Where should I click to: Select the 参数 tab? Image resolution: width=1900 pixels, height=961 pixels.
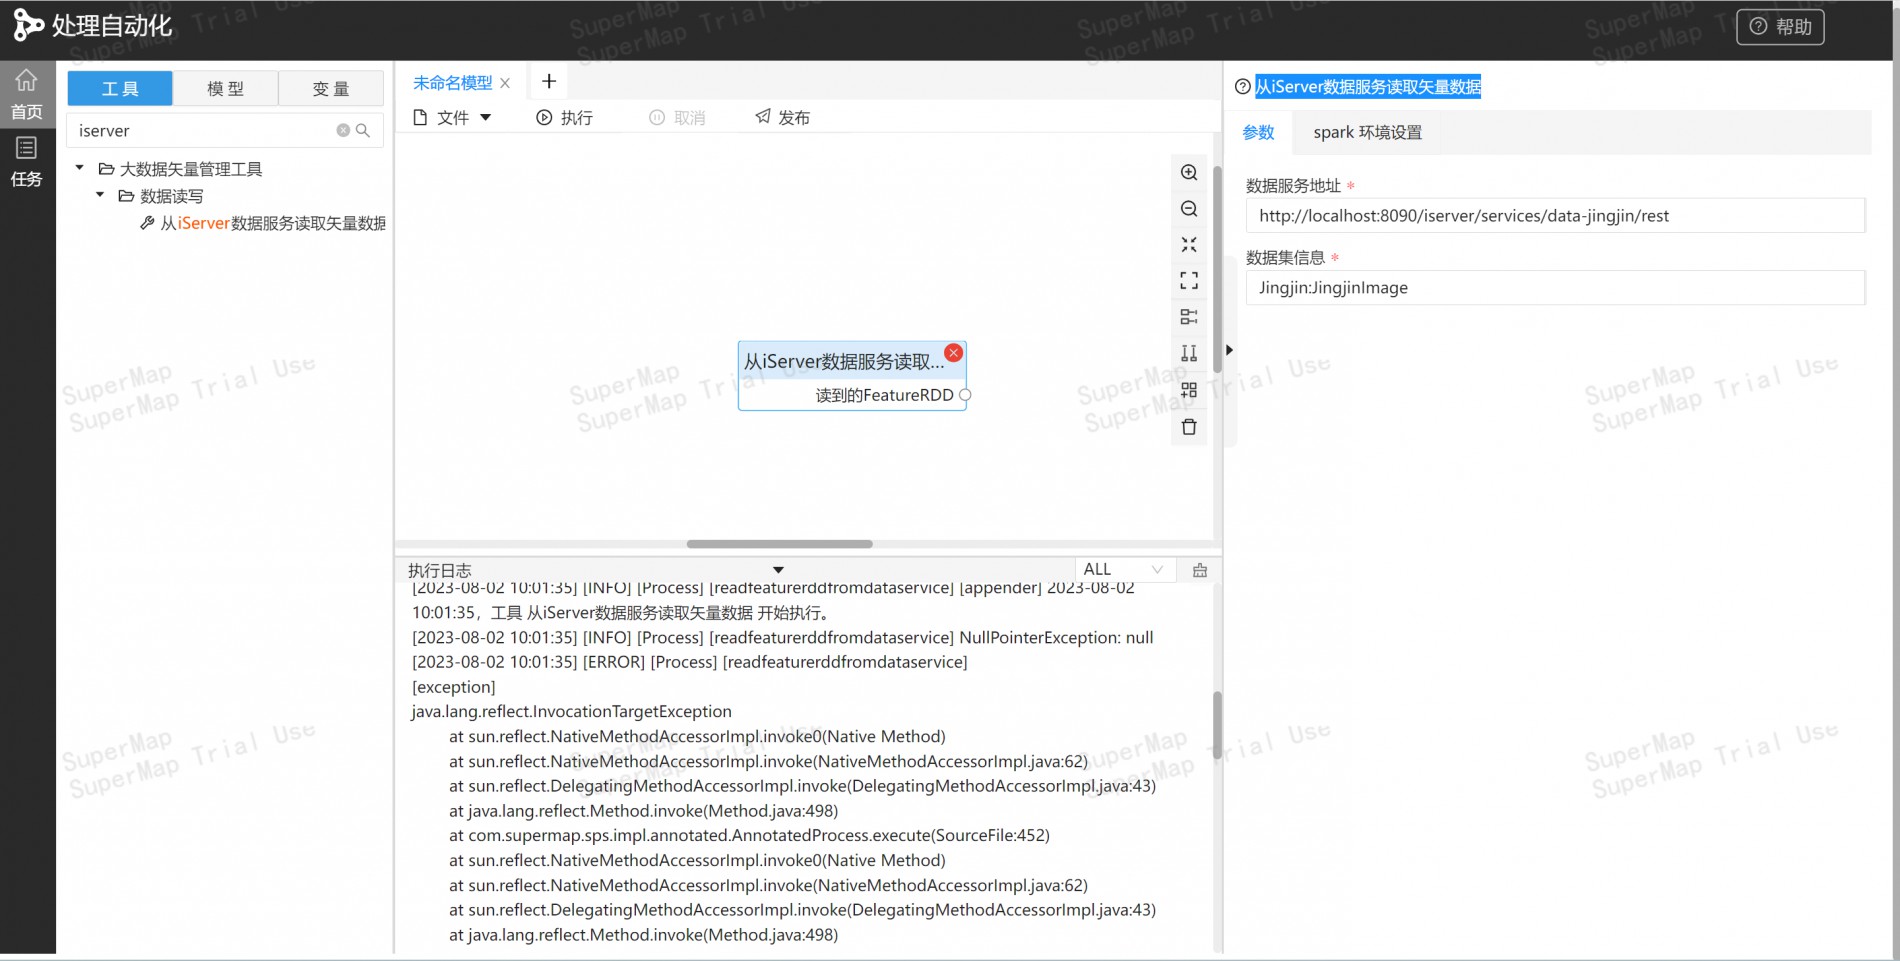1258,132
